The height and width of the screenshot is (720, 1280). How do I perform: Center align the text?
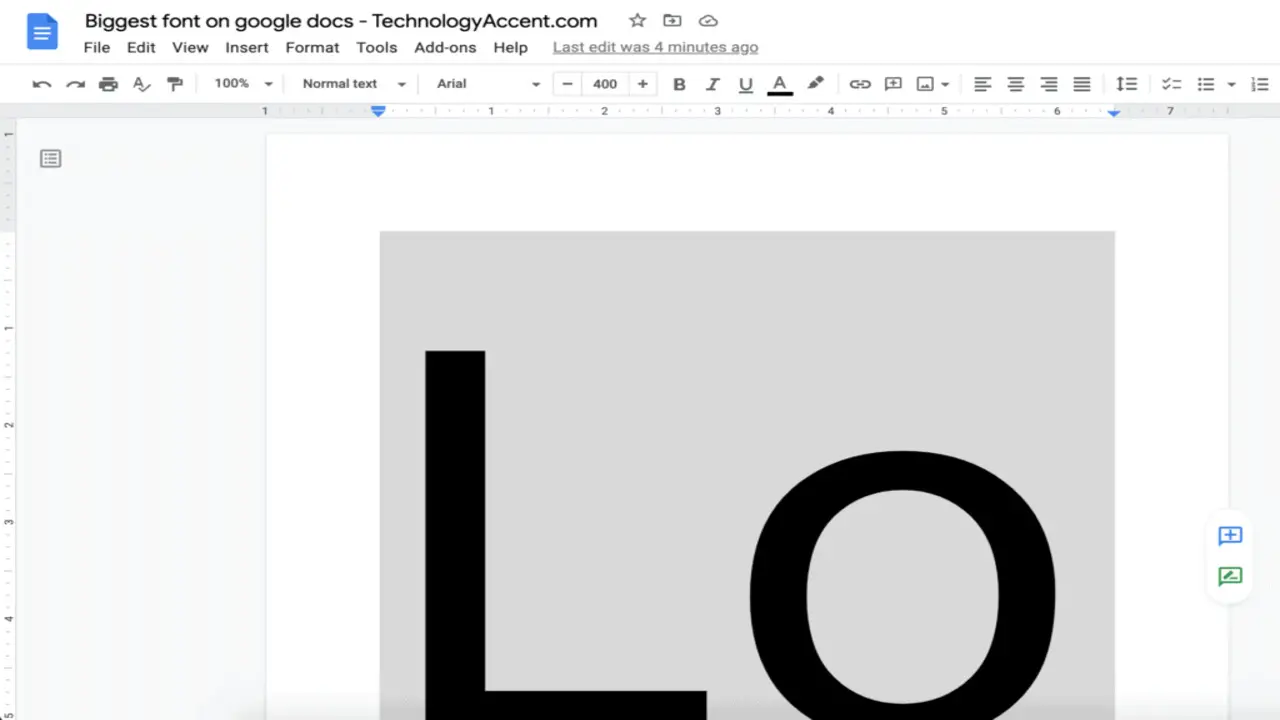[1016, 84]
